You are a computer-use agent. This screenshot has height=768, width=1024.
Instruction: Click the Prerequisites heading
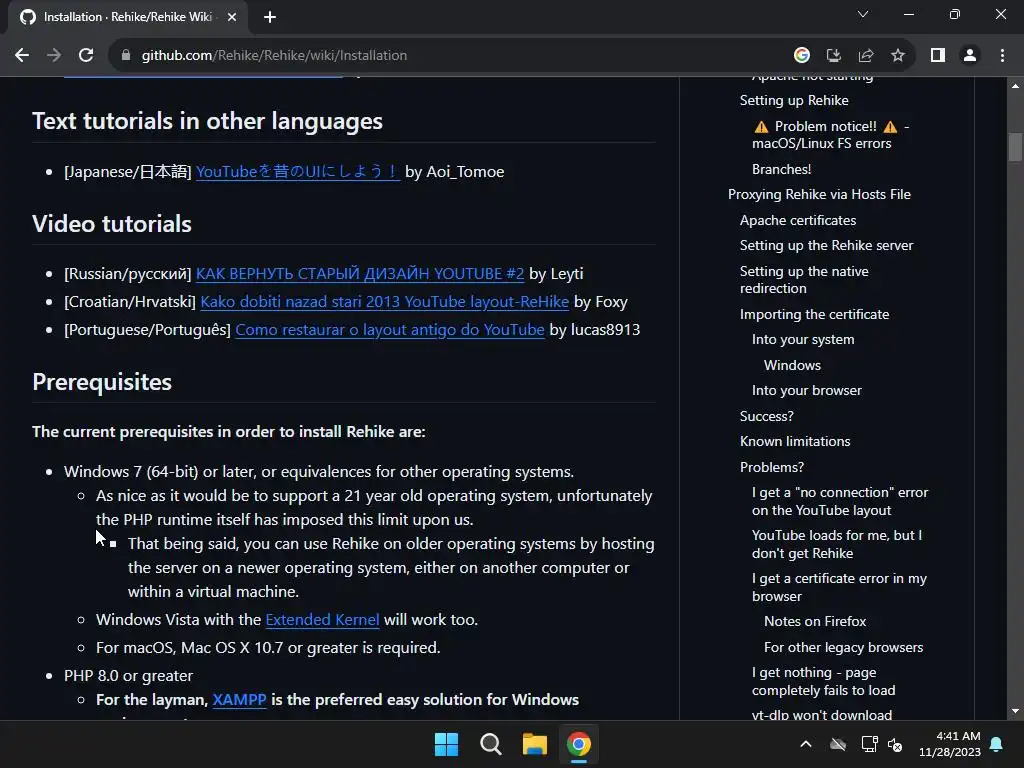(x=102, y=382)
